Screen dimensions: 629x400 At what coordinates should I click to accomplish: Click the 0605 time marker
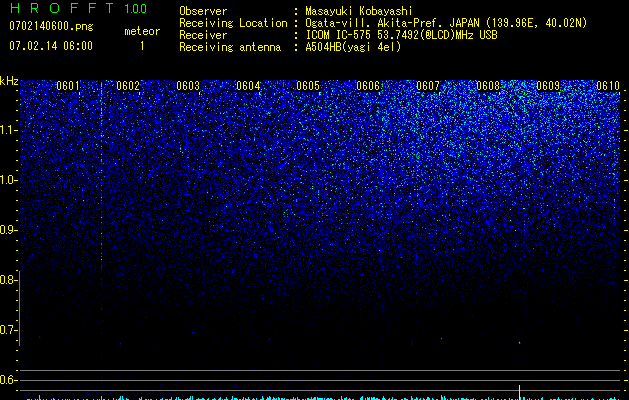(308, 86)
